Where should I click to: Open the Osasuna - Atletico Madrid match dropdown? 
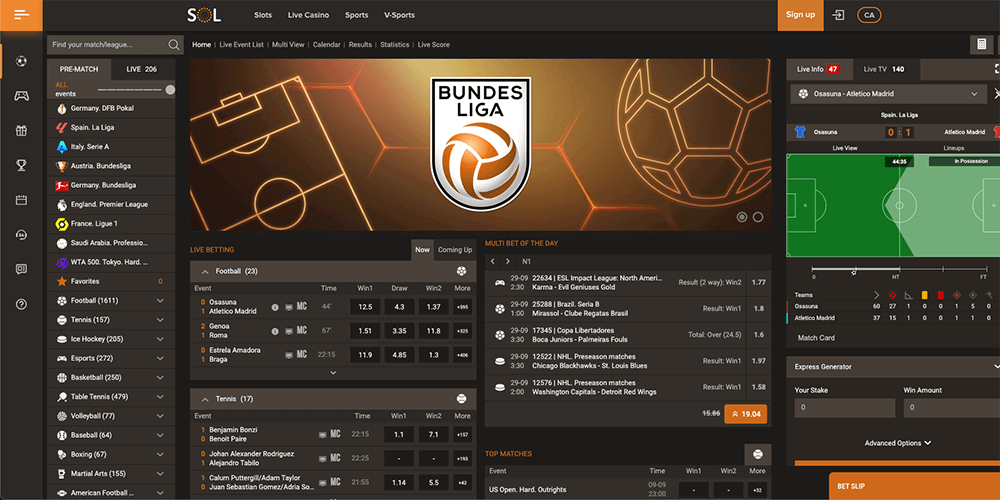[x=887, y=94]
